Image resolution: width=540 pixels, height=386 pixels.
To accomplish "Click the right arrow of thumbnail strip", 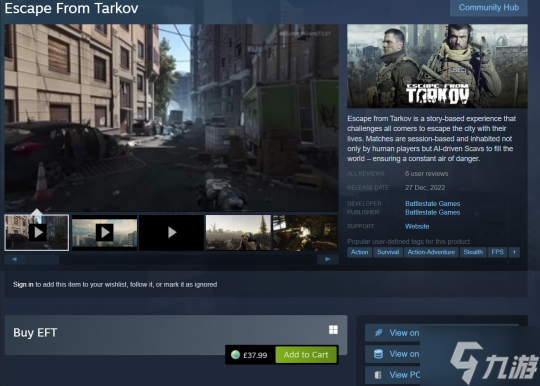I will click(x=328, y=259).
